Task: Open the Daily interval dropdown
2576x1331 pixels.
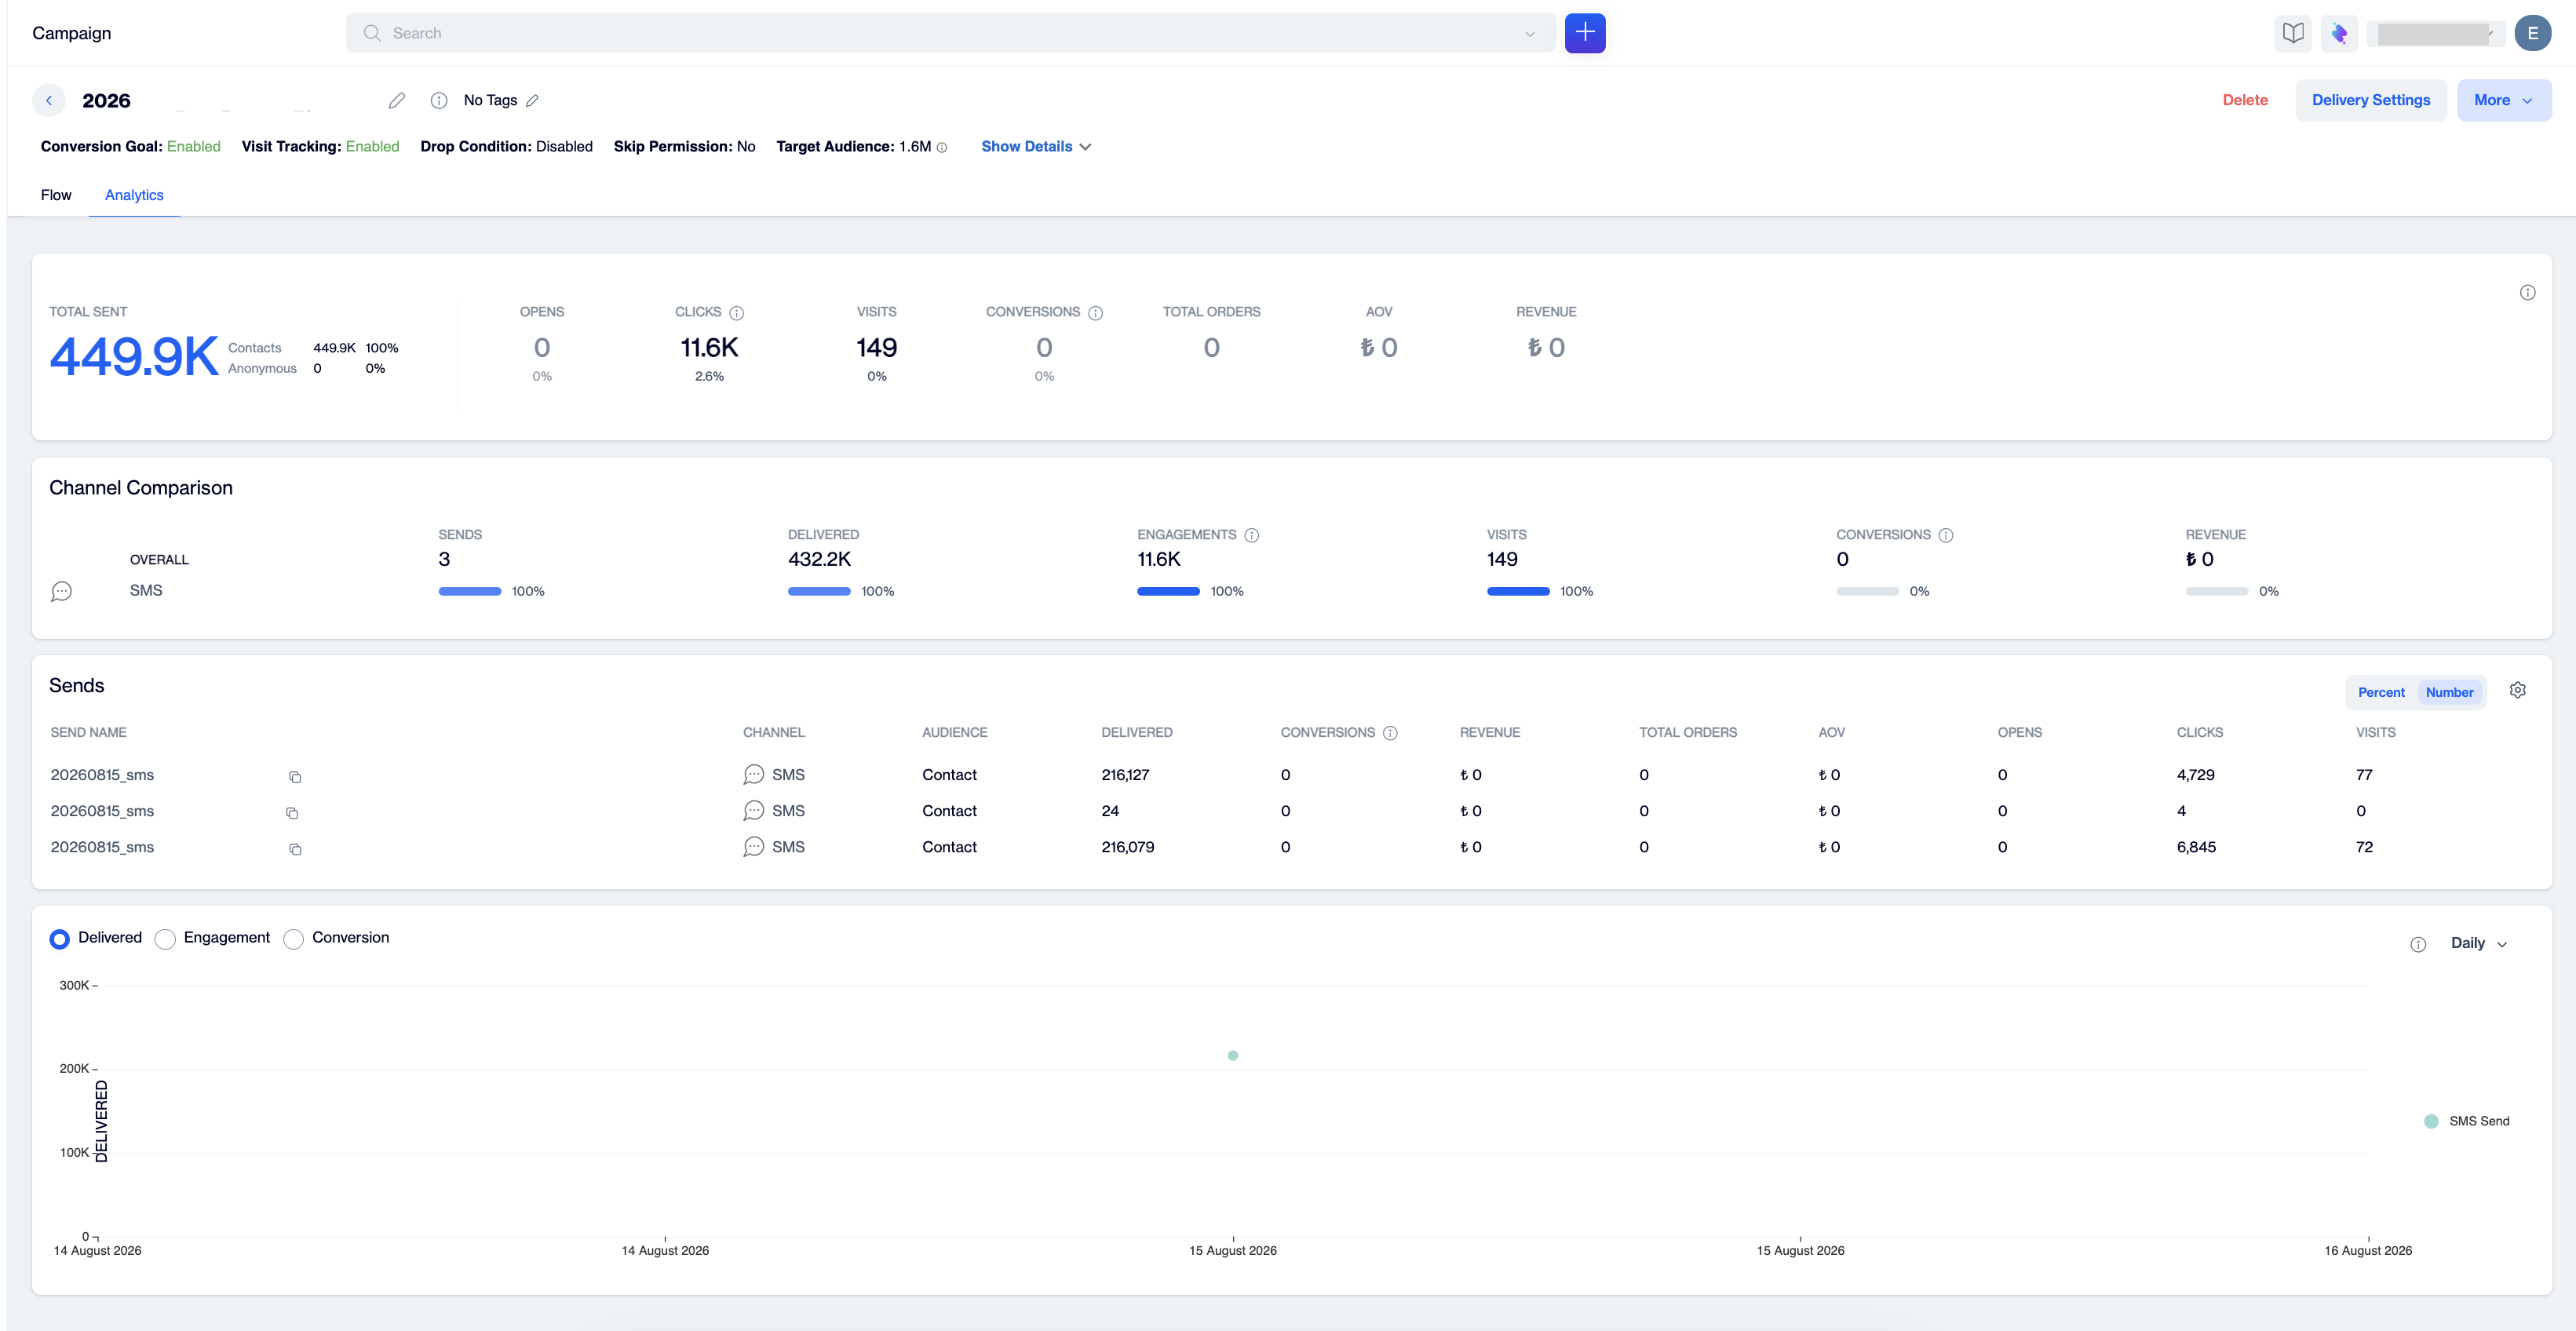Action: click(2479, 943)
